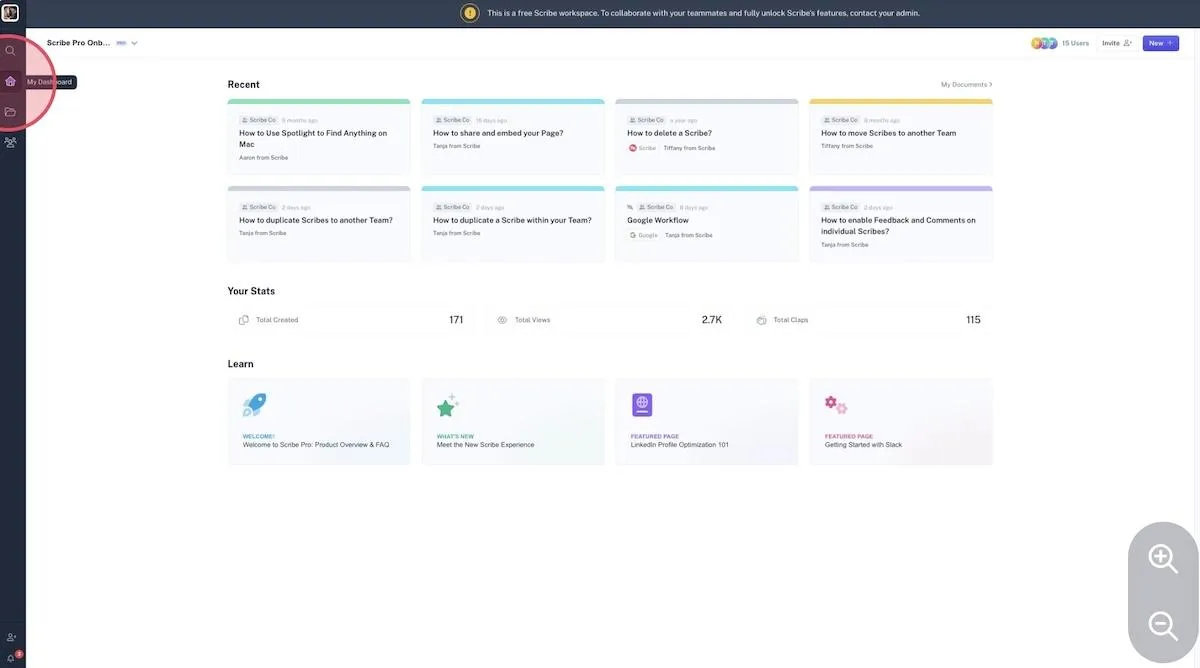Click the warning icon in the top banner
1200x668 pixels.
[469, 13]
